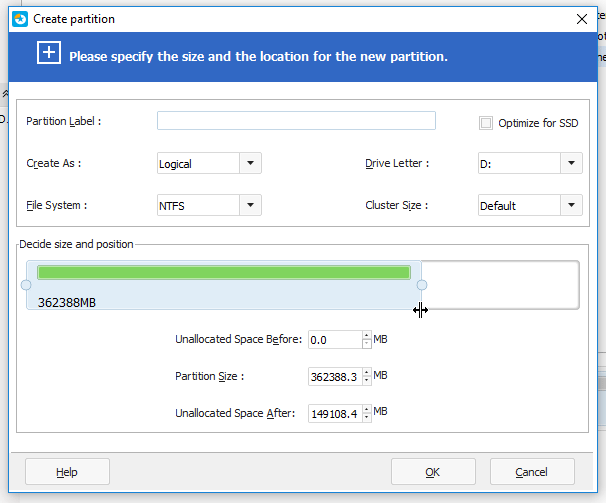
Task: Decrease Partition Size with the down arrow
Action: point(367,381)
